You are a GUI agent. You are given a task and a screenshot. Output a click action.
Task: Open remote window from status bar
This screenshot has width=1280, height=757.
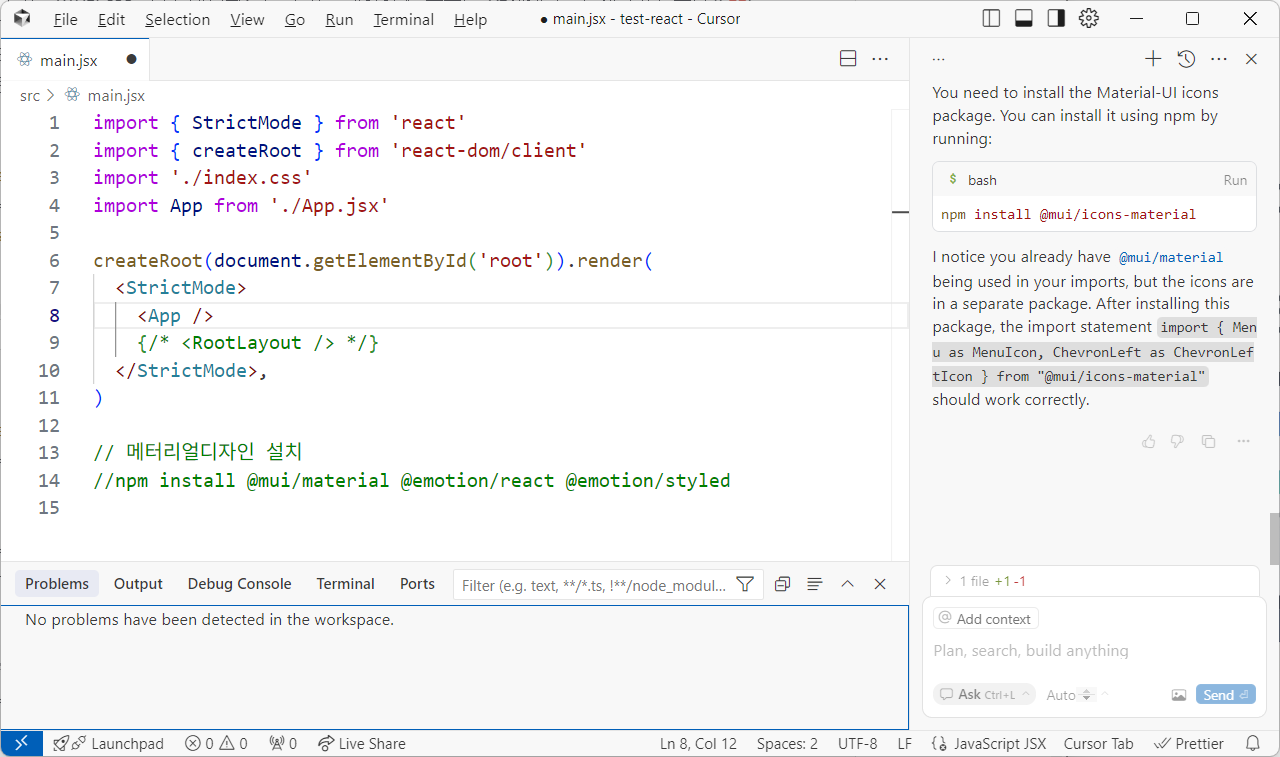[22, 743]
